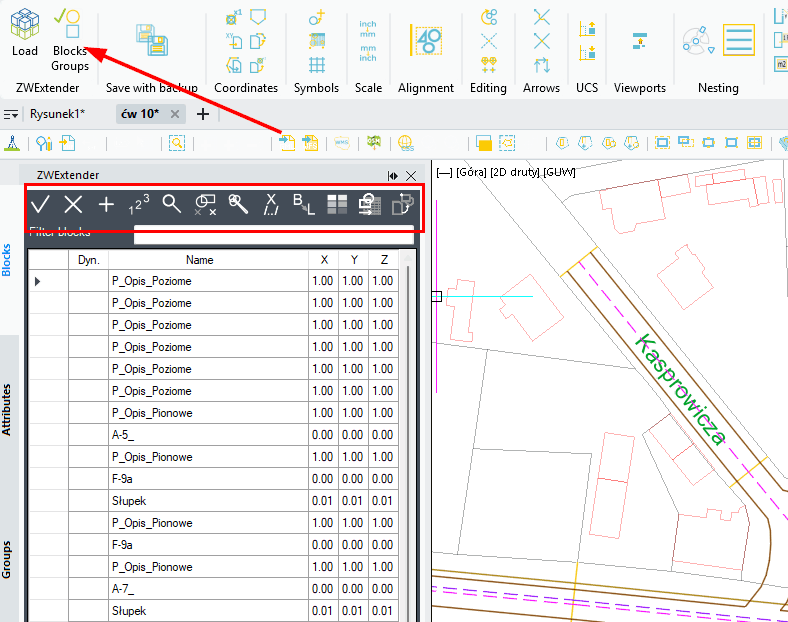Click the BL icon in panel toolbar
The width and height of the screenshot is (788, 622).
[x=304, y=204]
